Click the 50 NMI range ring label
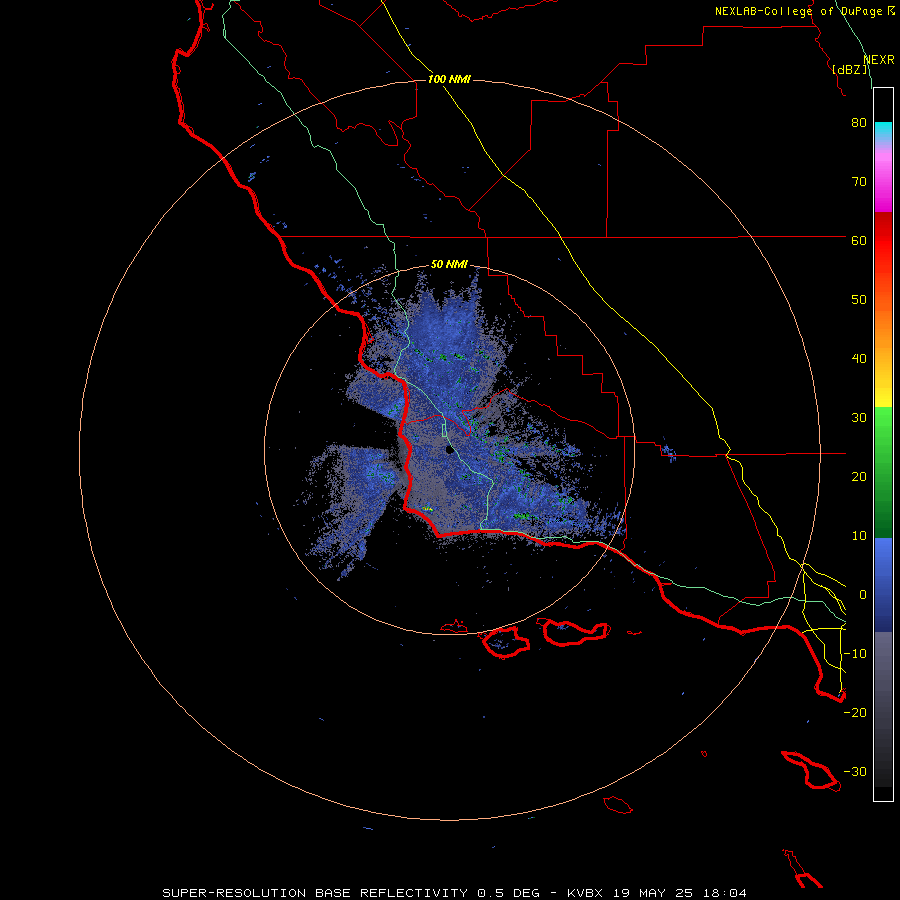 click(x=449, y=264)
